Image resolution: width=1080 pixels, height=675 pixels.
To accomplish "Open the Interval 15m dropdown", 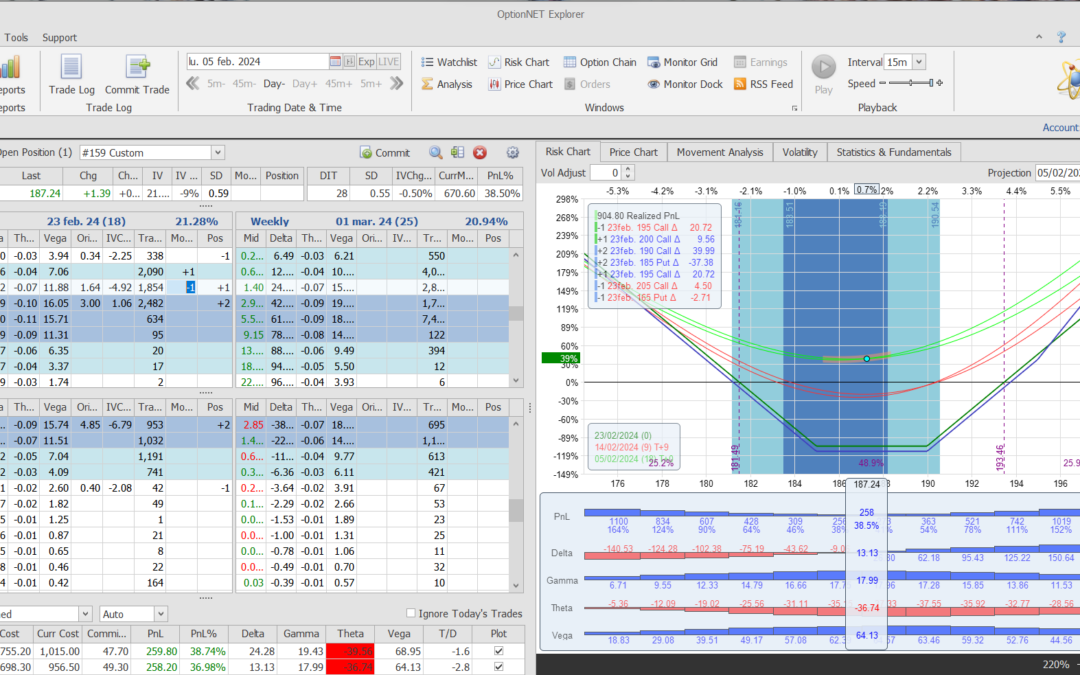I will click(919, 62).
